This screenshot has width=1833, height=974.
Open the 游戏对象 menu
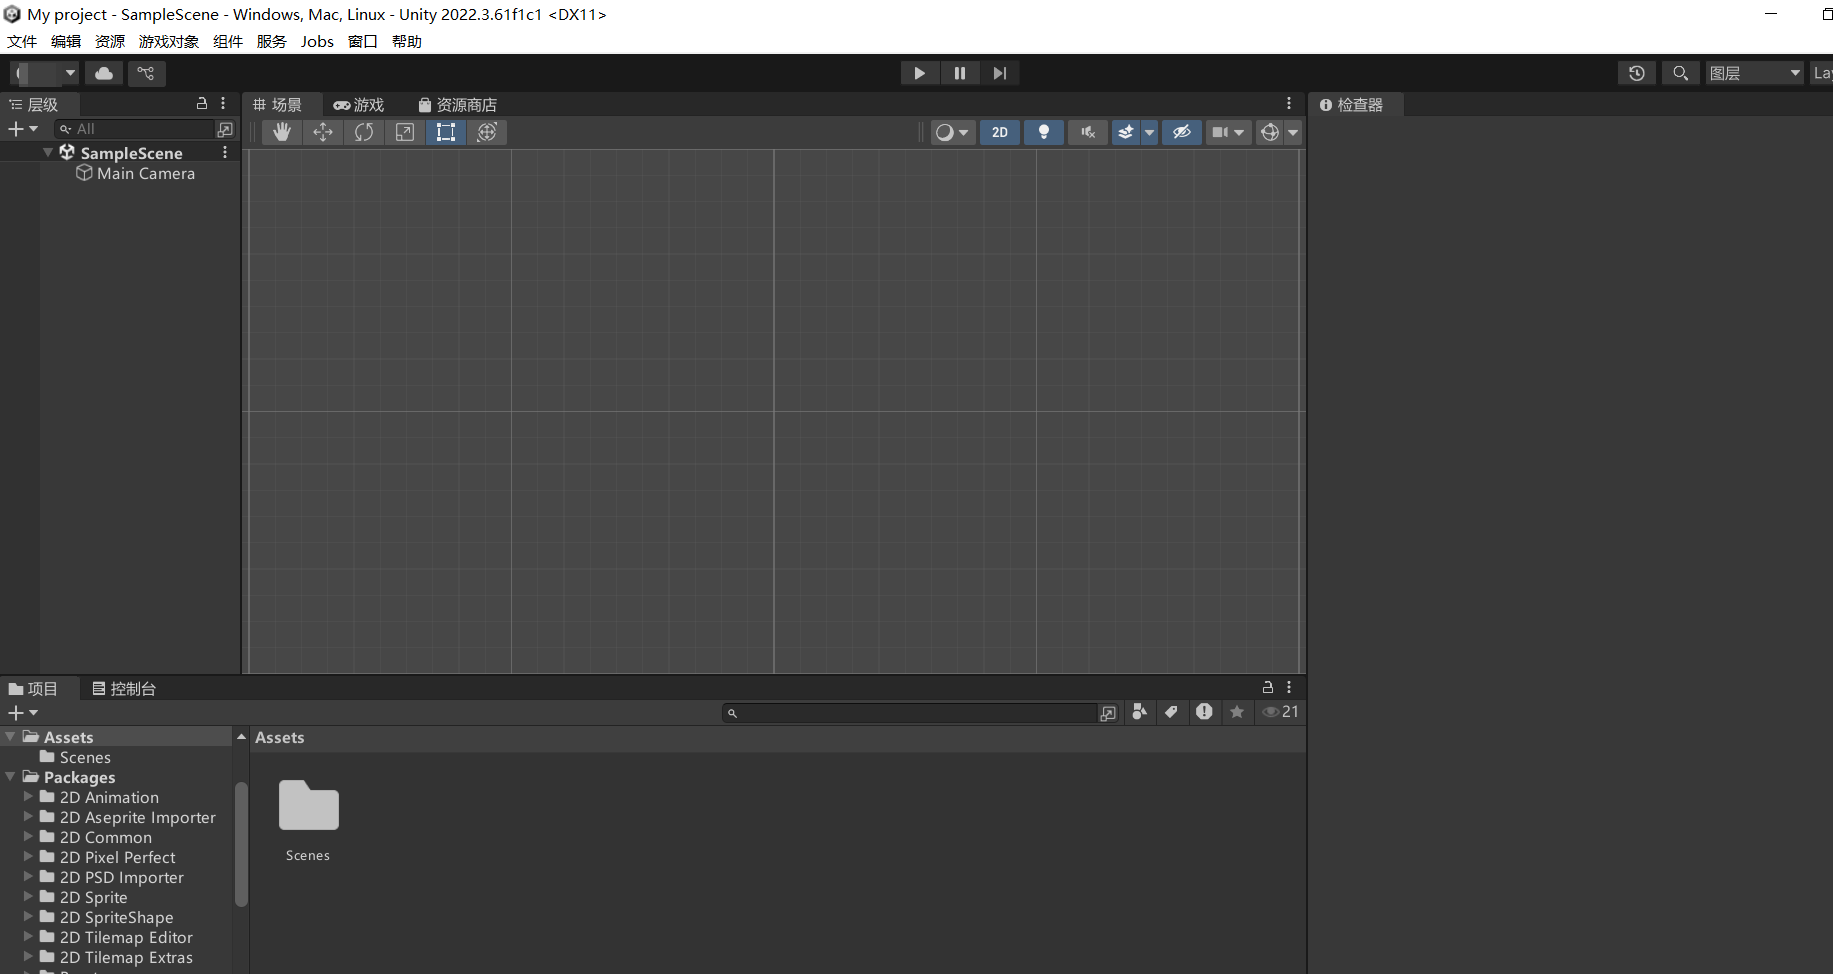point(169,41)
